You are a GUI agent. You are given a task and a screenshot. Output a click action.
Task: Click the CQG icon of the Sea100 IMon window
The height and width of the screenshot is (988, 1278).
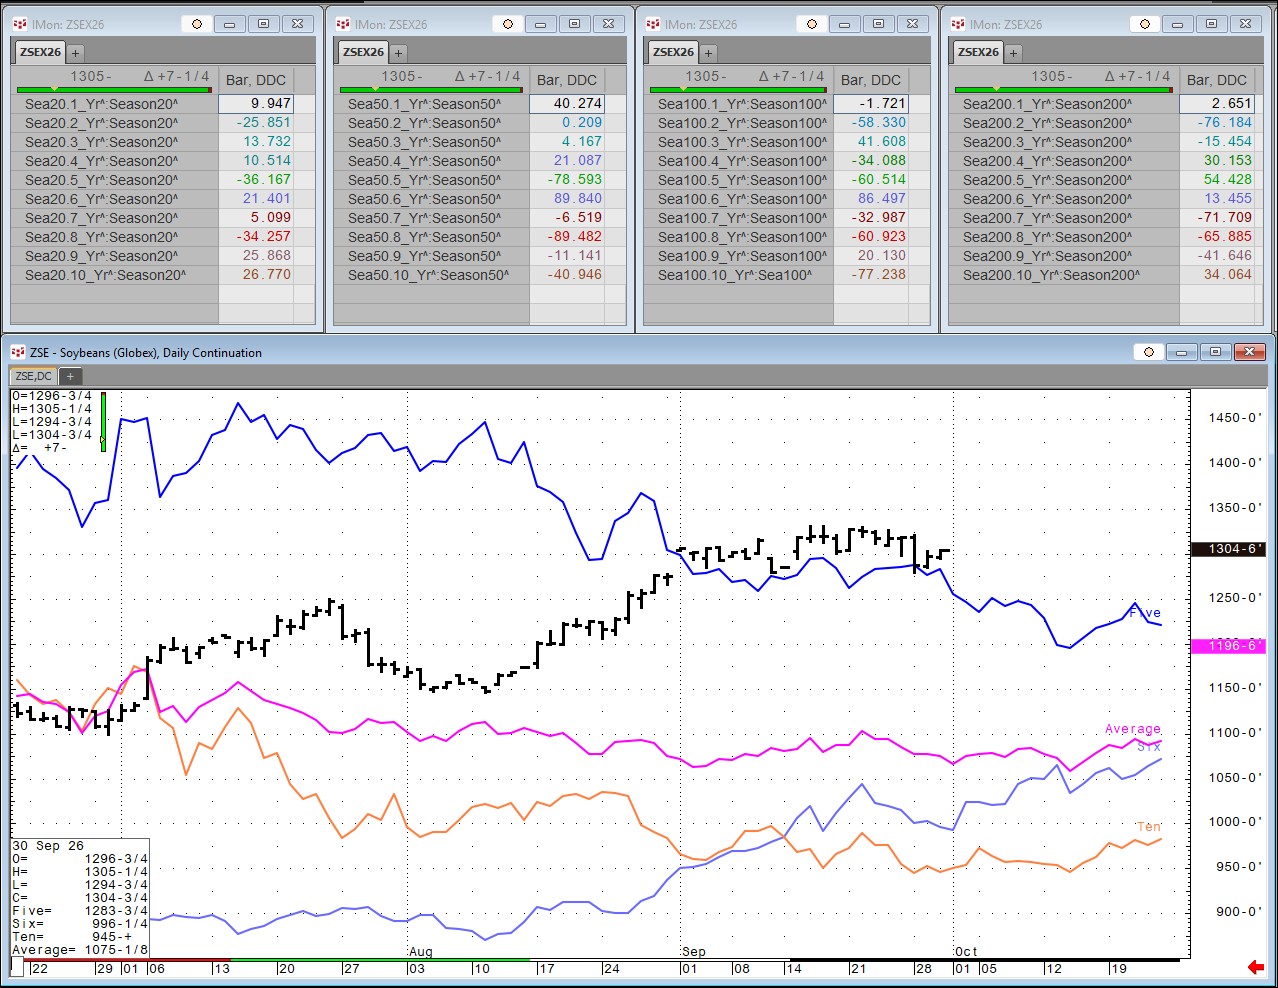click(653, 24)
